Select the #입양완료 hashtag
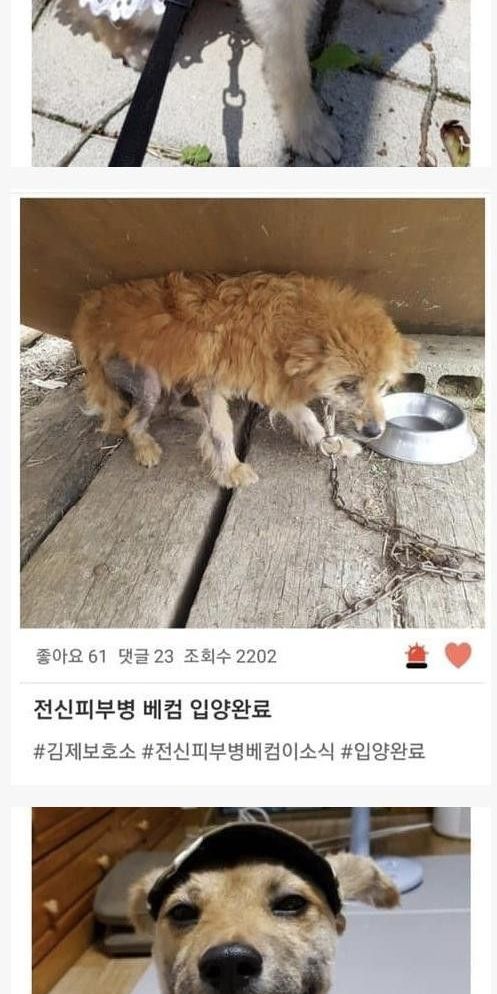Image resolution: width=497 pixels, height=994 pixels. coord(383,752)
